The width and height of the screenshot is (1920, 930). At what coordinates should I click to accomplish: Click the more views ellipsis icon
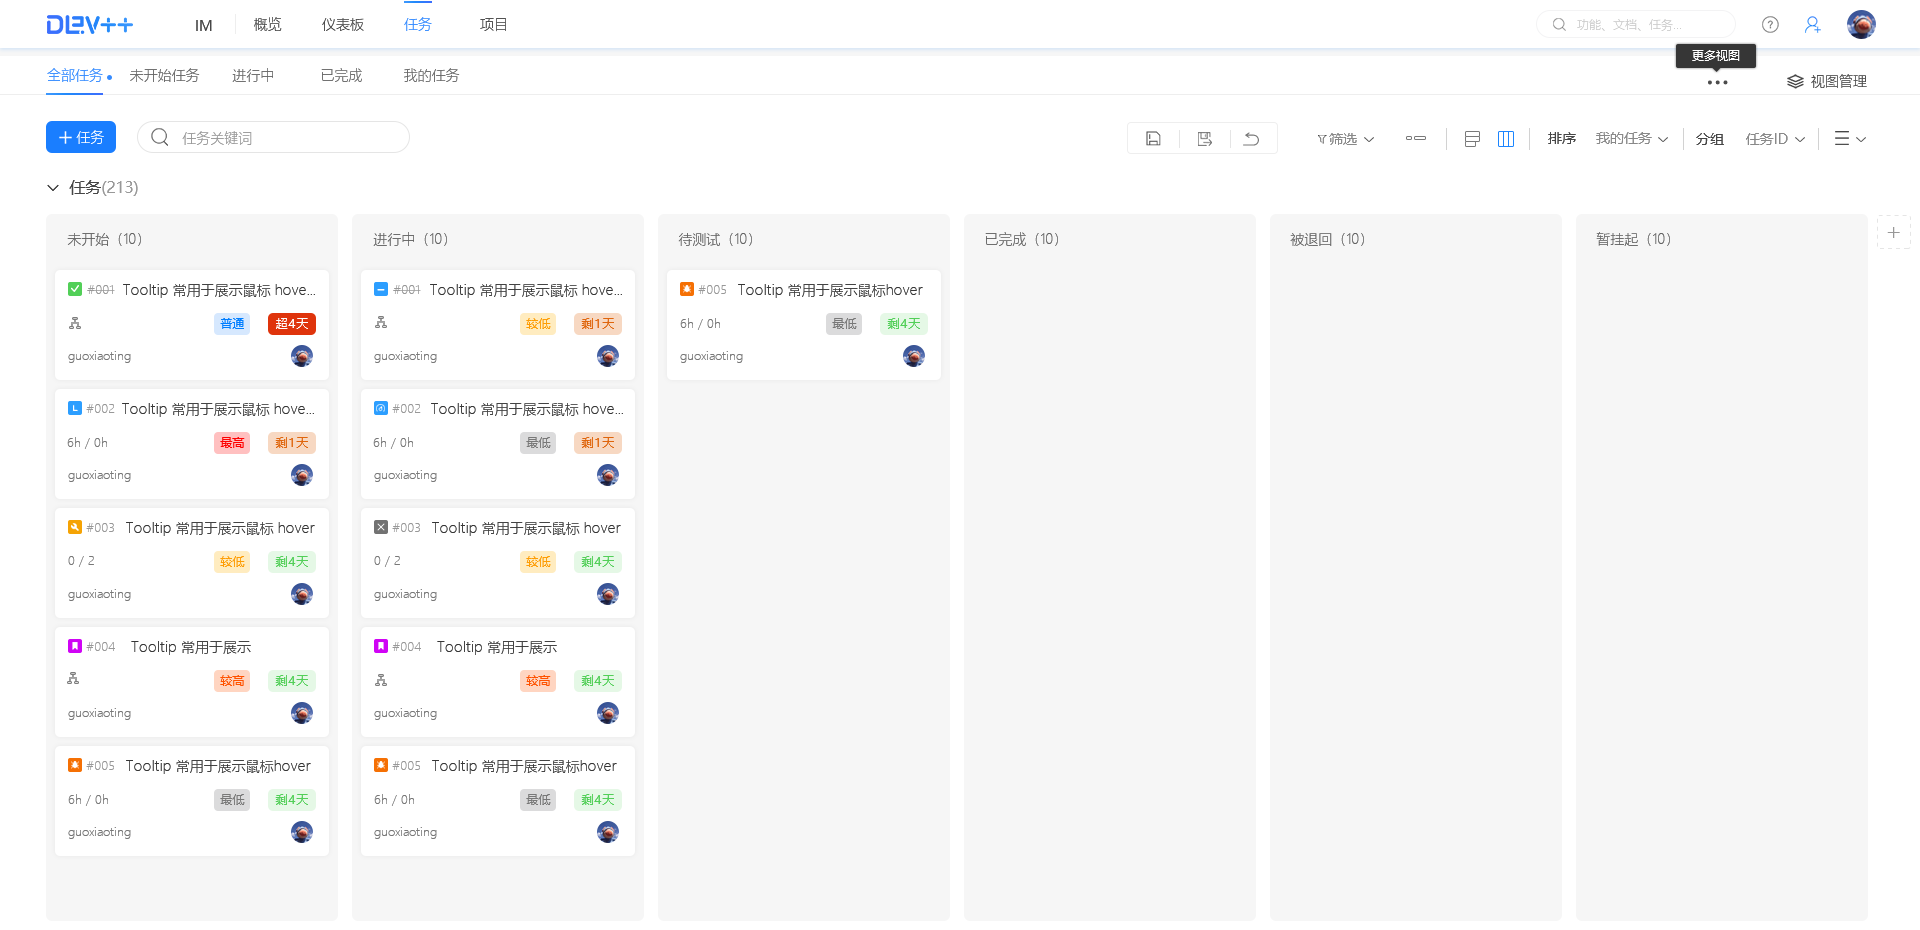[1717, 83]
